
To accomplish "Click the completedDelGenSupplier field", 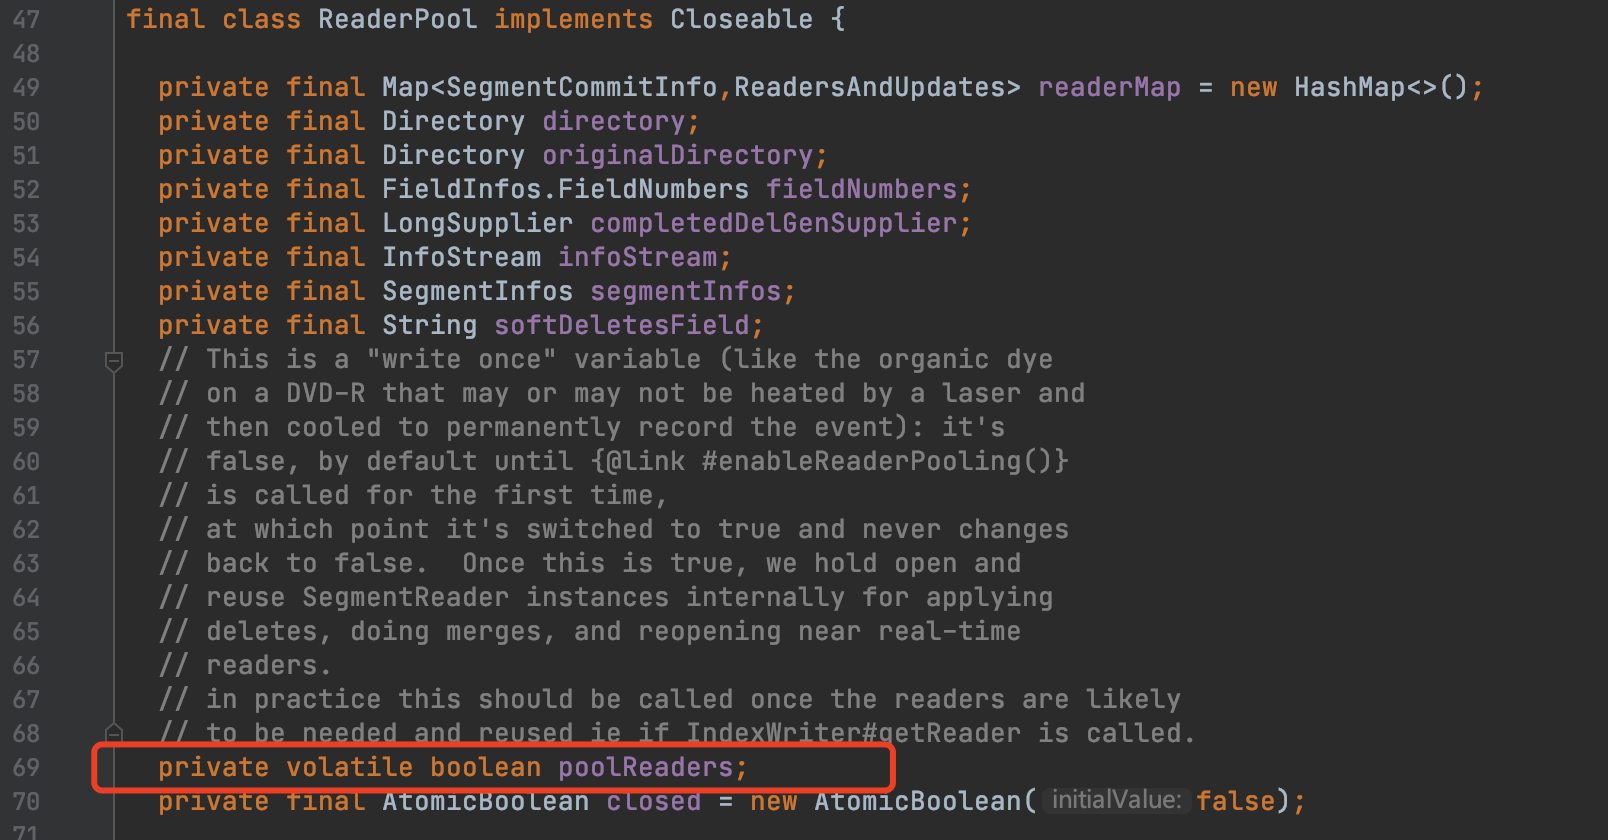I will pyautogui.click(x=774, y=223).
